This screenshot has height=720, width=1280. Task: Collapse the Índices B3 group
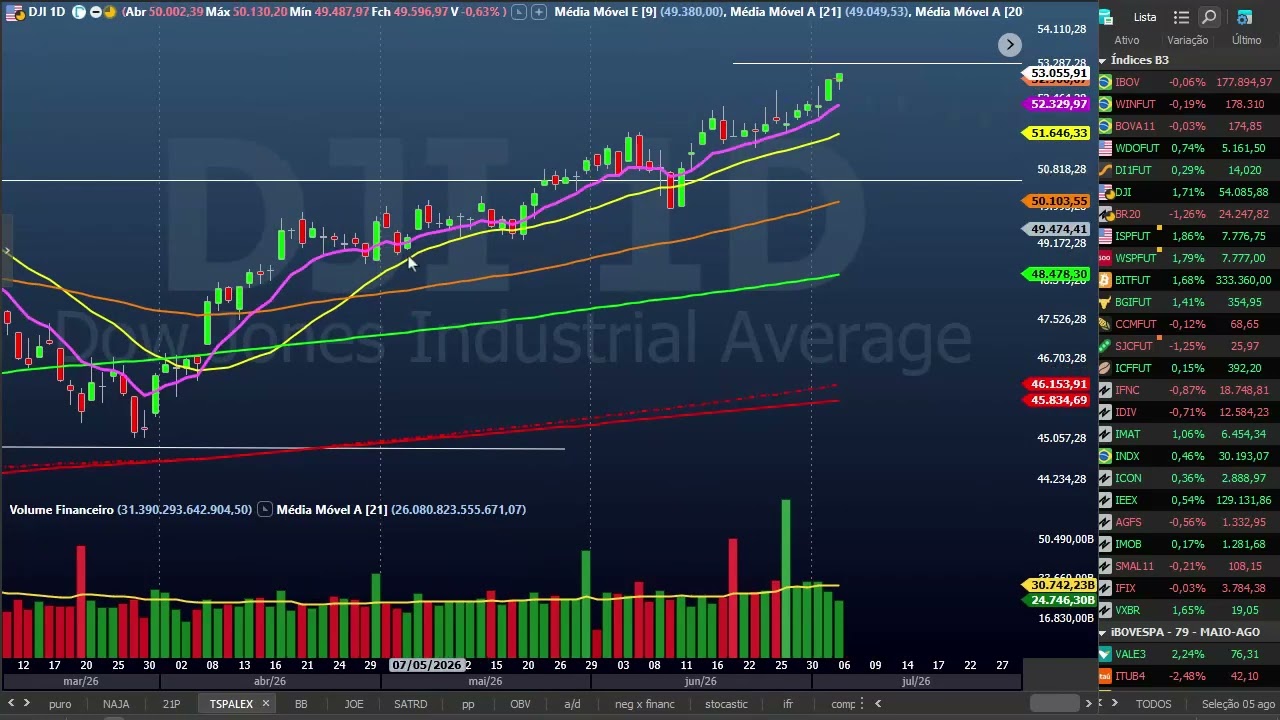tap(1103, 60)
